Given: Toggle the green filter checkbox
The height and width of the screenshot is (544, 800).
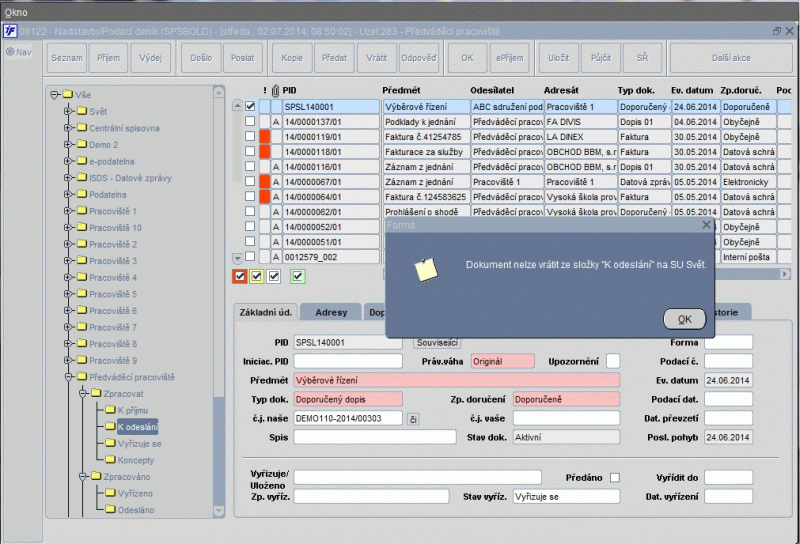Looking at the screenshot, I should 298,277.
